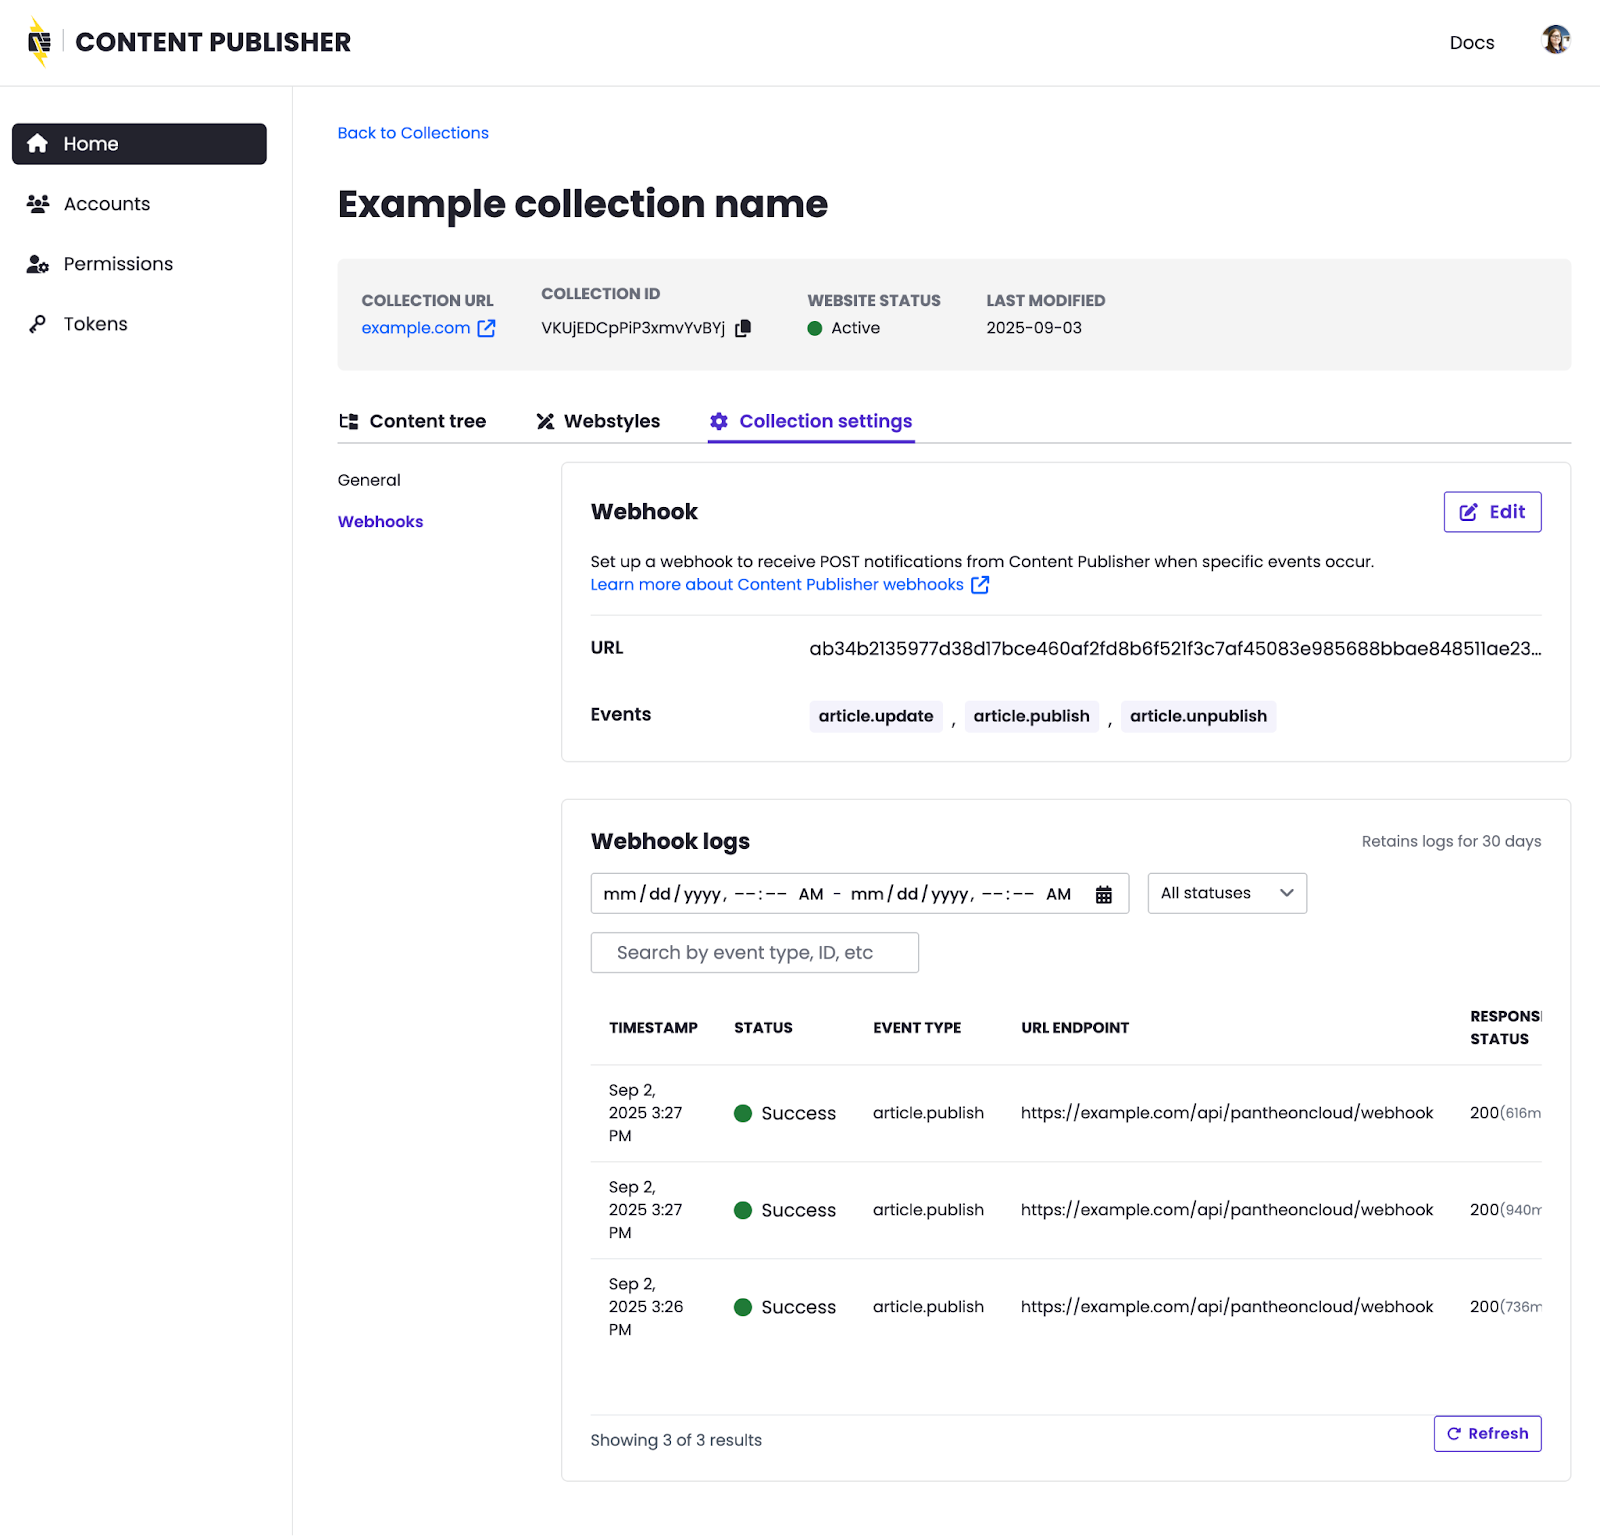Select the Collection settings tab
1600x1538 pixels.
pyautogui.click(x=811, y=421)
